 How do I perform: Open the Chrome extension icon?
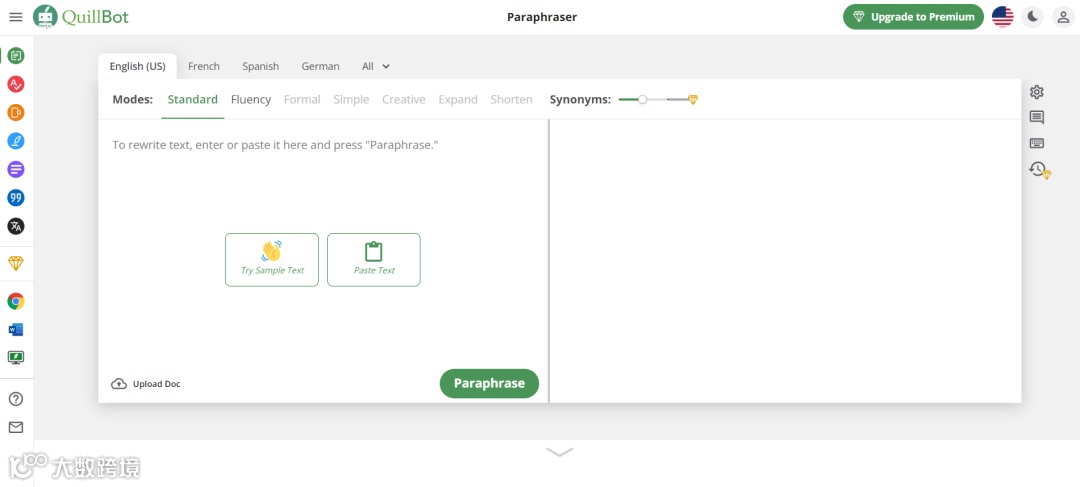point(16,301)
